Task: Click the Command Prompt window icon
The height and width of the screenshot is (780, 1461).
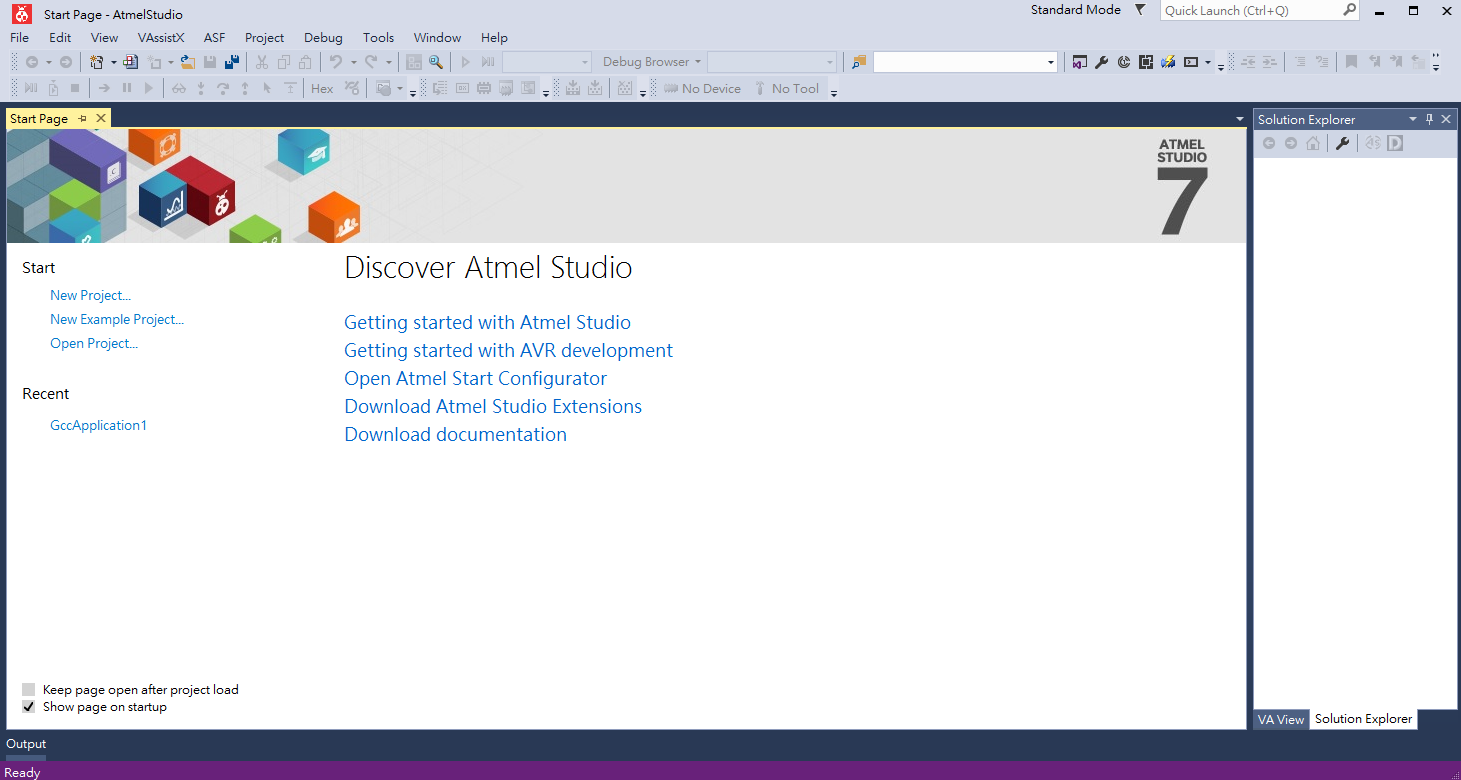Action: pos(1191,62)
